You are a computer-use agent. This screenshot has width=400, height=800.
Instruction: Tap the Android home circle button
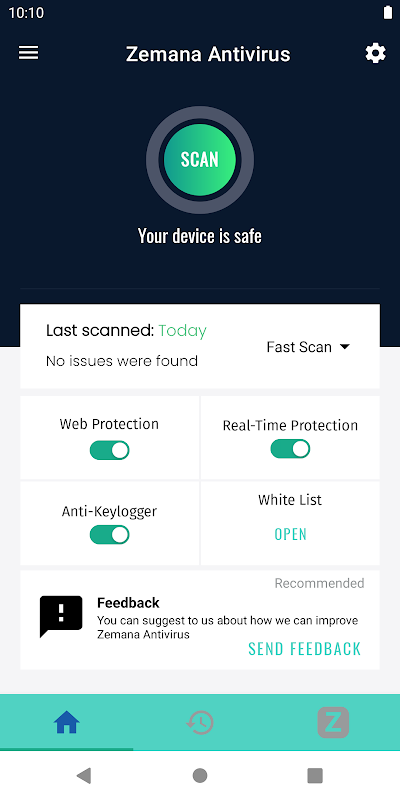200,776
